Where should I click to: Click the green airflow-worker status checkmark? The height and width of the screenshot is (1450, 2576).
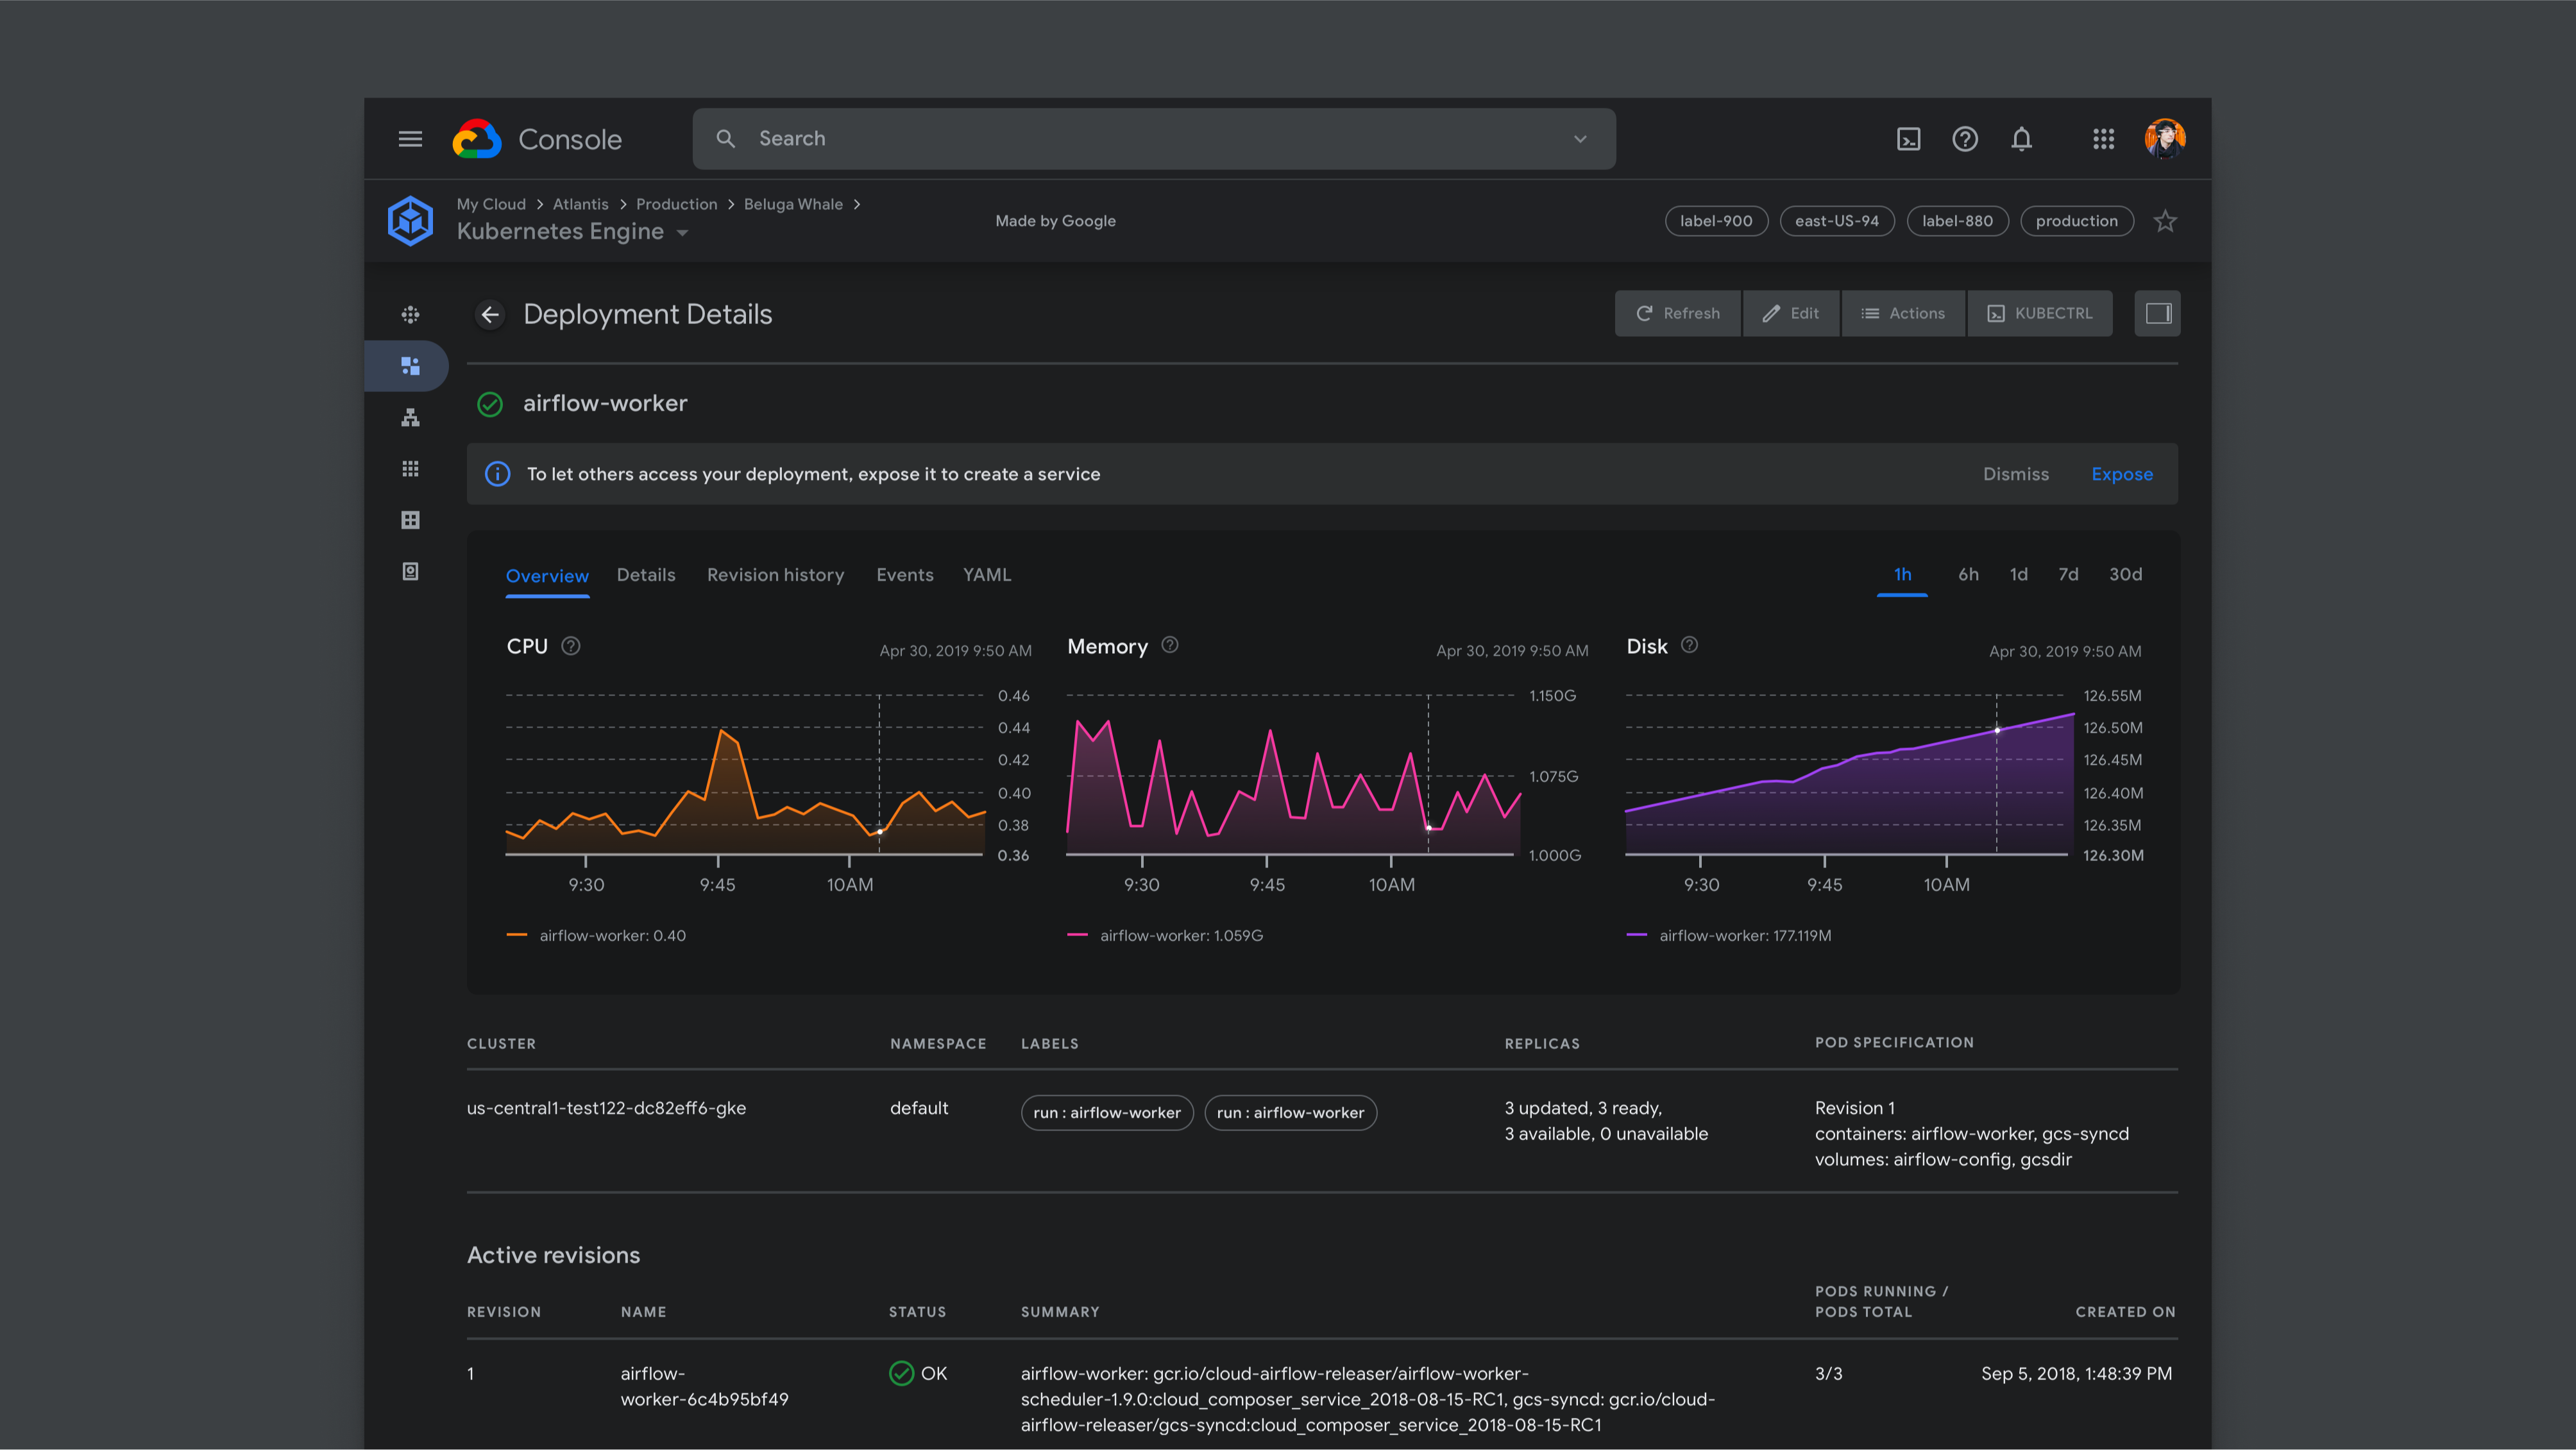[x=490, y=404]
